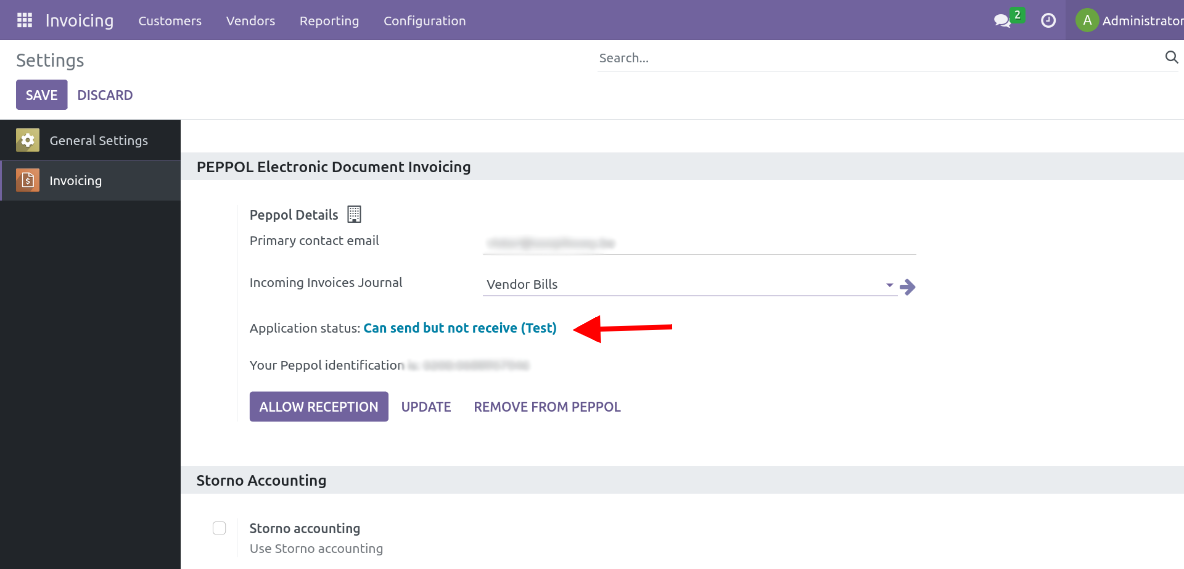Click into the Settings search field
This screenshot has width=1184, height=569.
[878, 58]
